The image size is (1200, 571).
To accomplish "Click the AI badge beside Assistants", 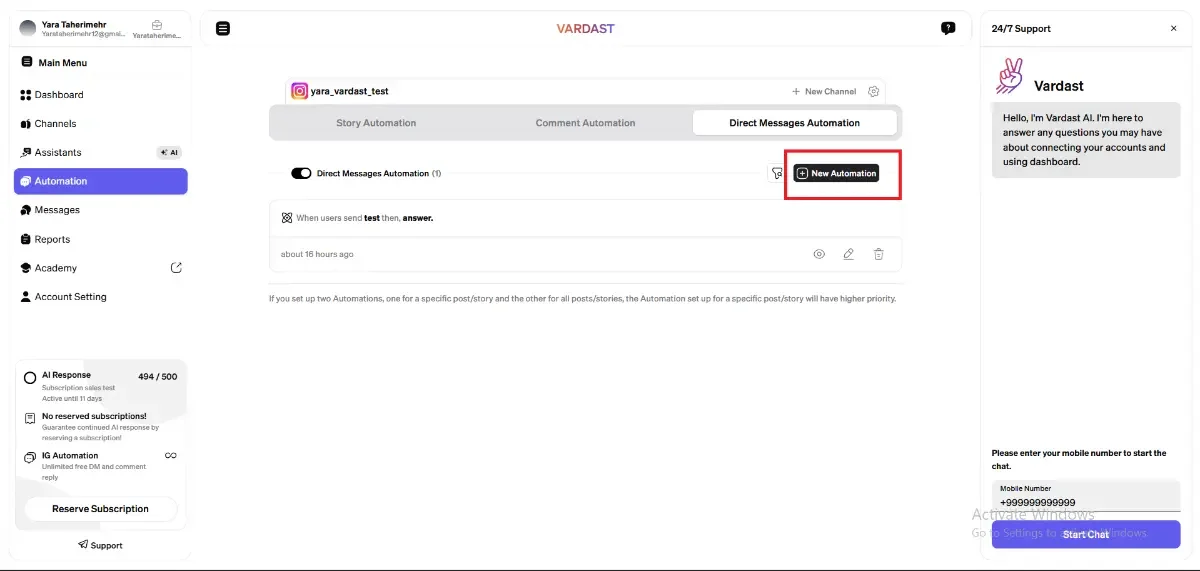I will [x=169, y=153].
